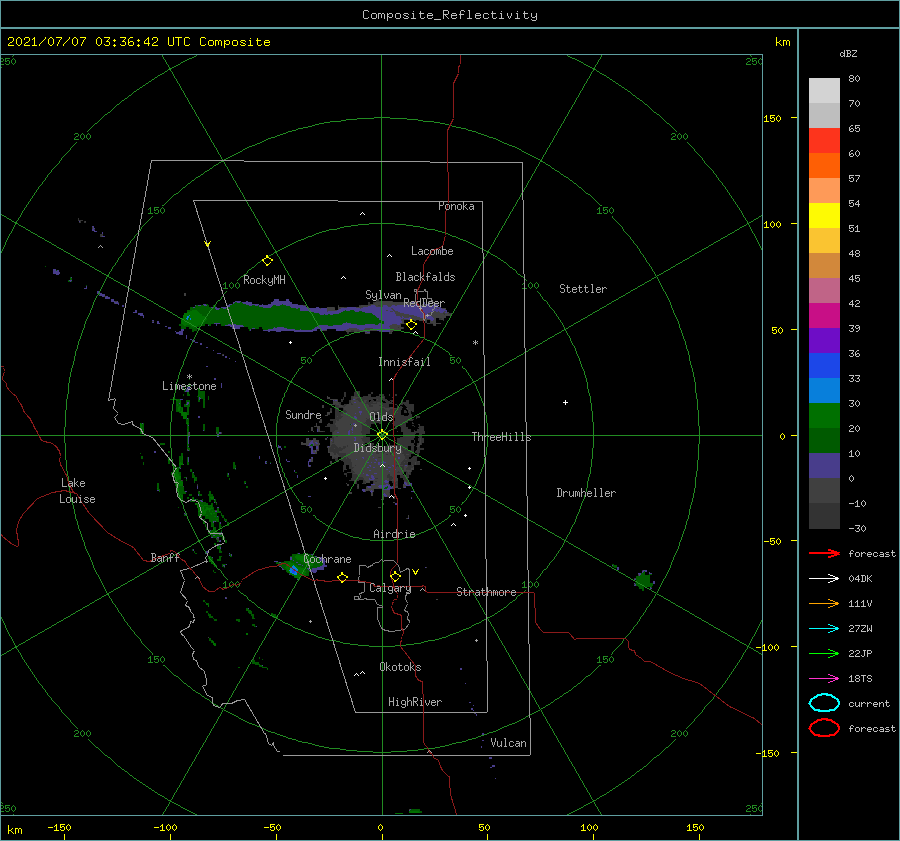
Task: Click the Sundre label
Action: coord(303,414)
